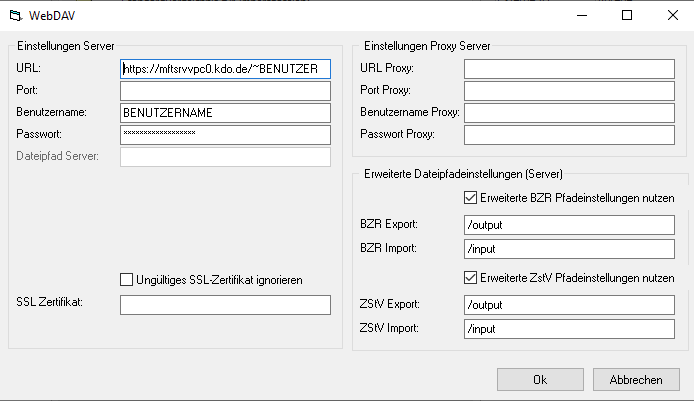Click the Port Proxy input field
The image size is (694, 401).
coord(569,91)
